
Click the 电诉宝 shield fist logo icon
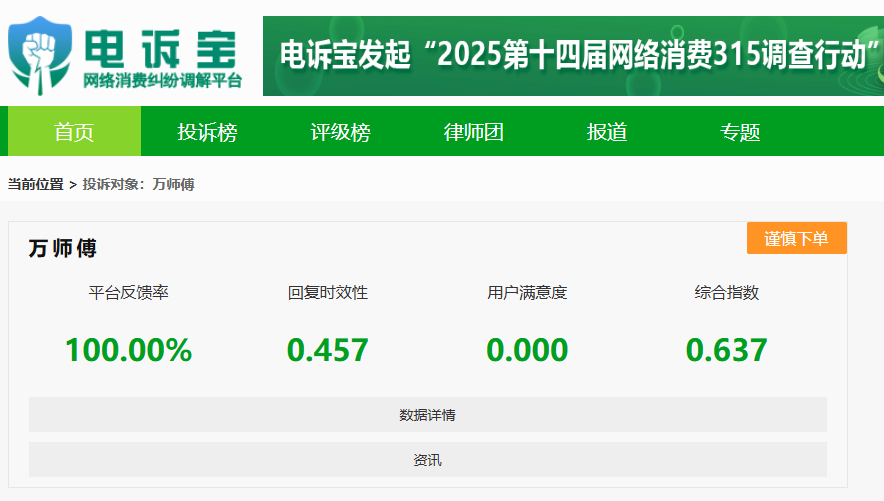point(40,55)
